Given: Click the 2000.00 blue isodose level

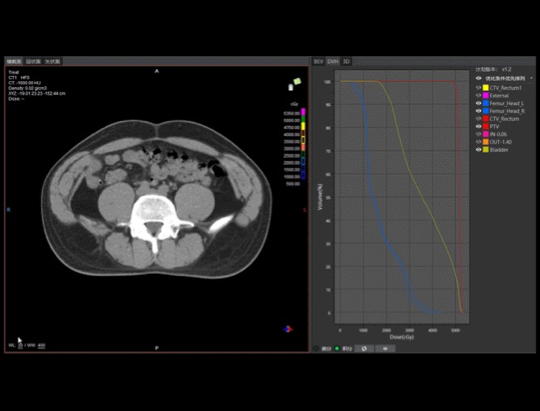Looking at the screenshot, I should 303,162.
